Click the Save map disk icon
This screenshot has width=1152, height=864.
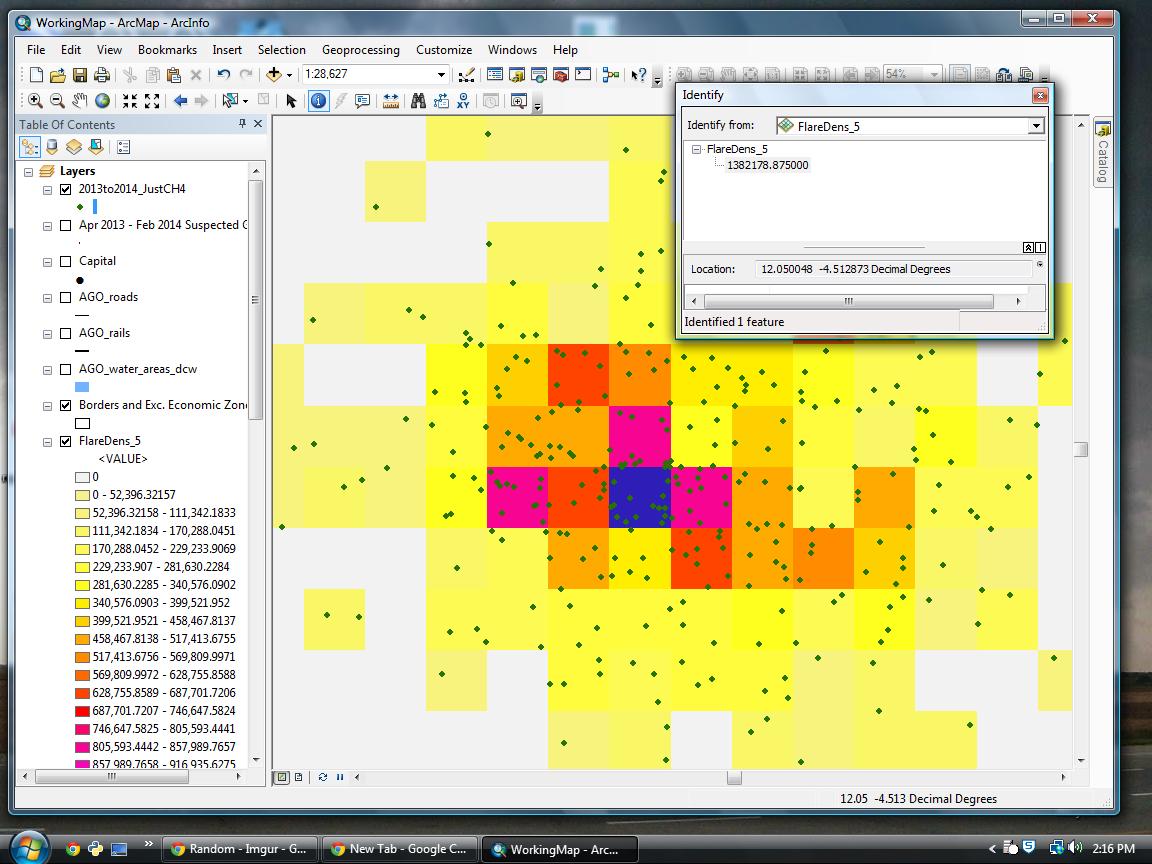(79, 75)
